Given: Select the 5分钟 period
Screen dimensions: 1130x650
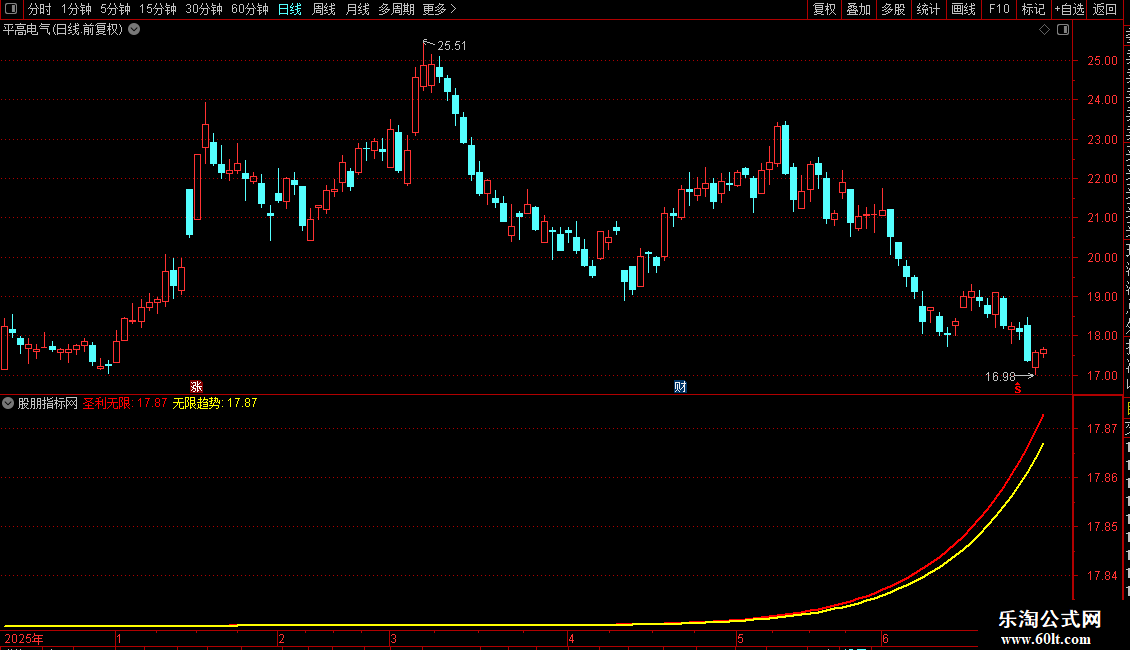Looking at the screenshot, I should (115, 9).
